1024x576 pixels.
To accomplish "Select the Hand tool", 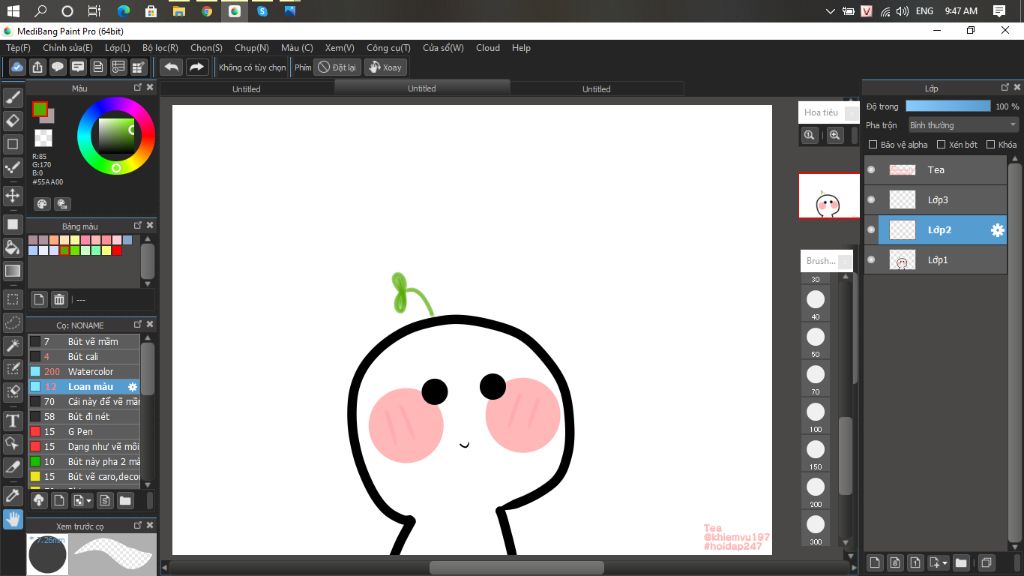I will point(12,519).
